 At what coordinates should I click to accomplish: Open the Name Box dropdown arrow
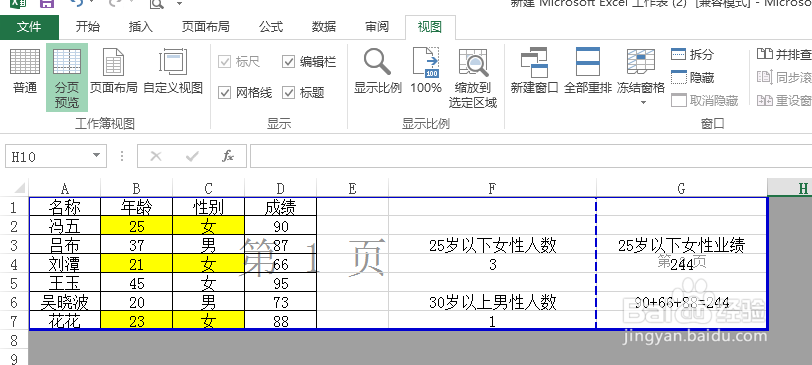[x=96, y=156]
